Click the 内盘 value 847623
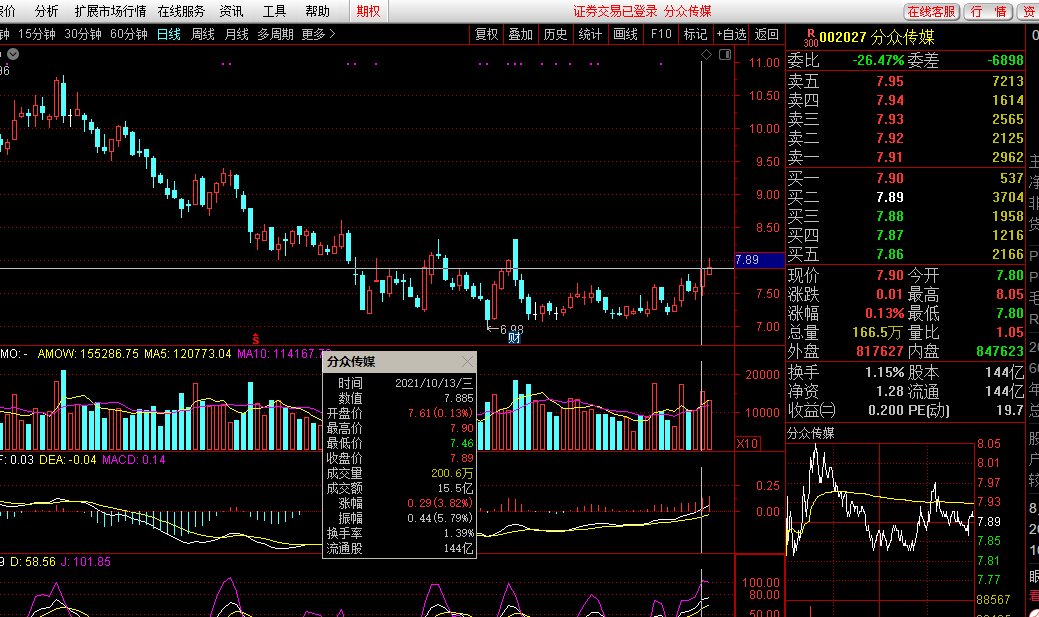The width and height of the screenshot is (1039, 617). (x=1000, y=351)
